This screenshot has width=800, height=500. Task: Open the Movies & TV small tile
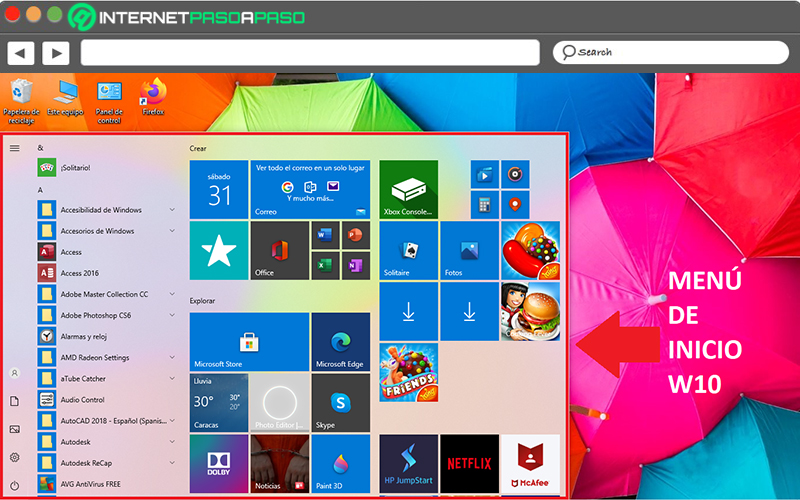(x=485, y=174)
